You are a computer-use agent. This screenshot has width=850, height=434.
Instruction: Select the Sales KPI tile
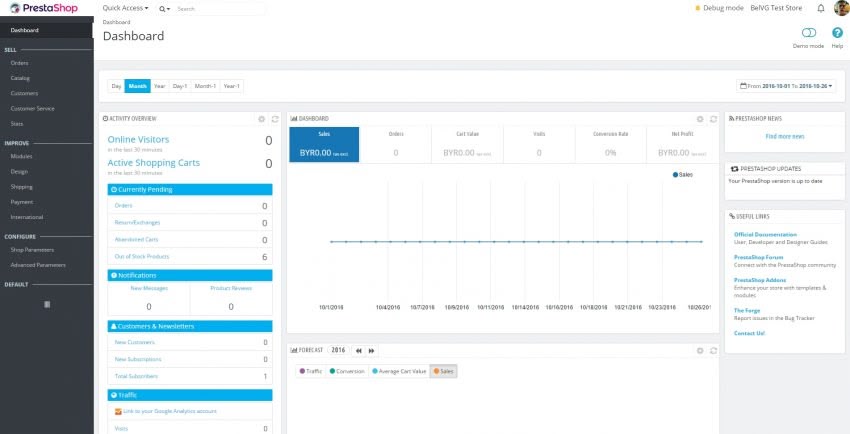point(324,145)
